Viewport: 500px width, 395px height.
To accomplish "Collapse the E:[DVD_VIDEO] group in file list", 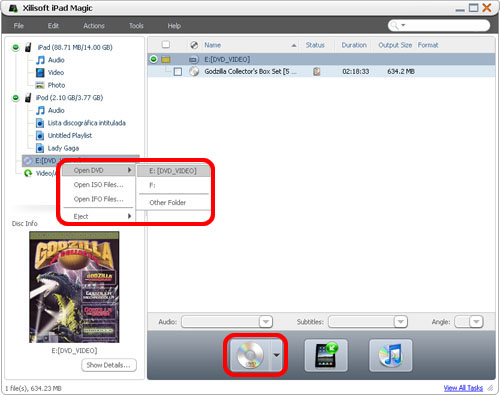I will pos(154,59).
